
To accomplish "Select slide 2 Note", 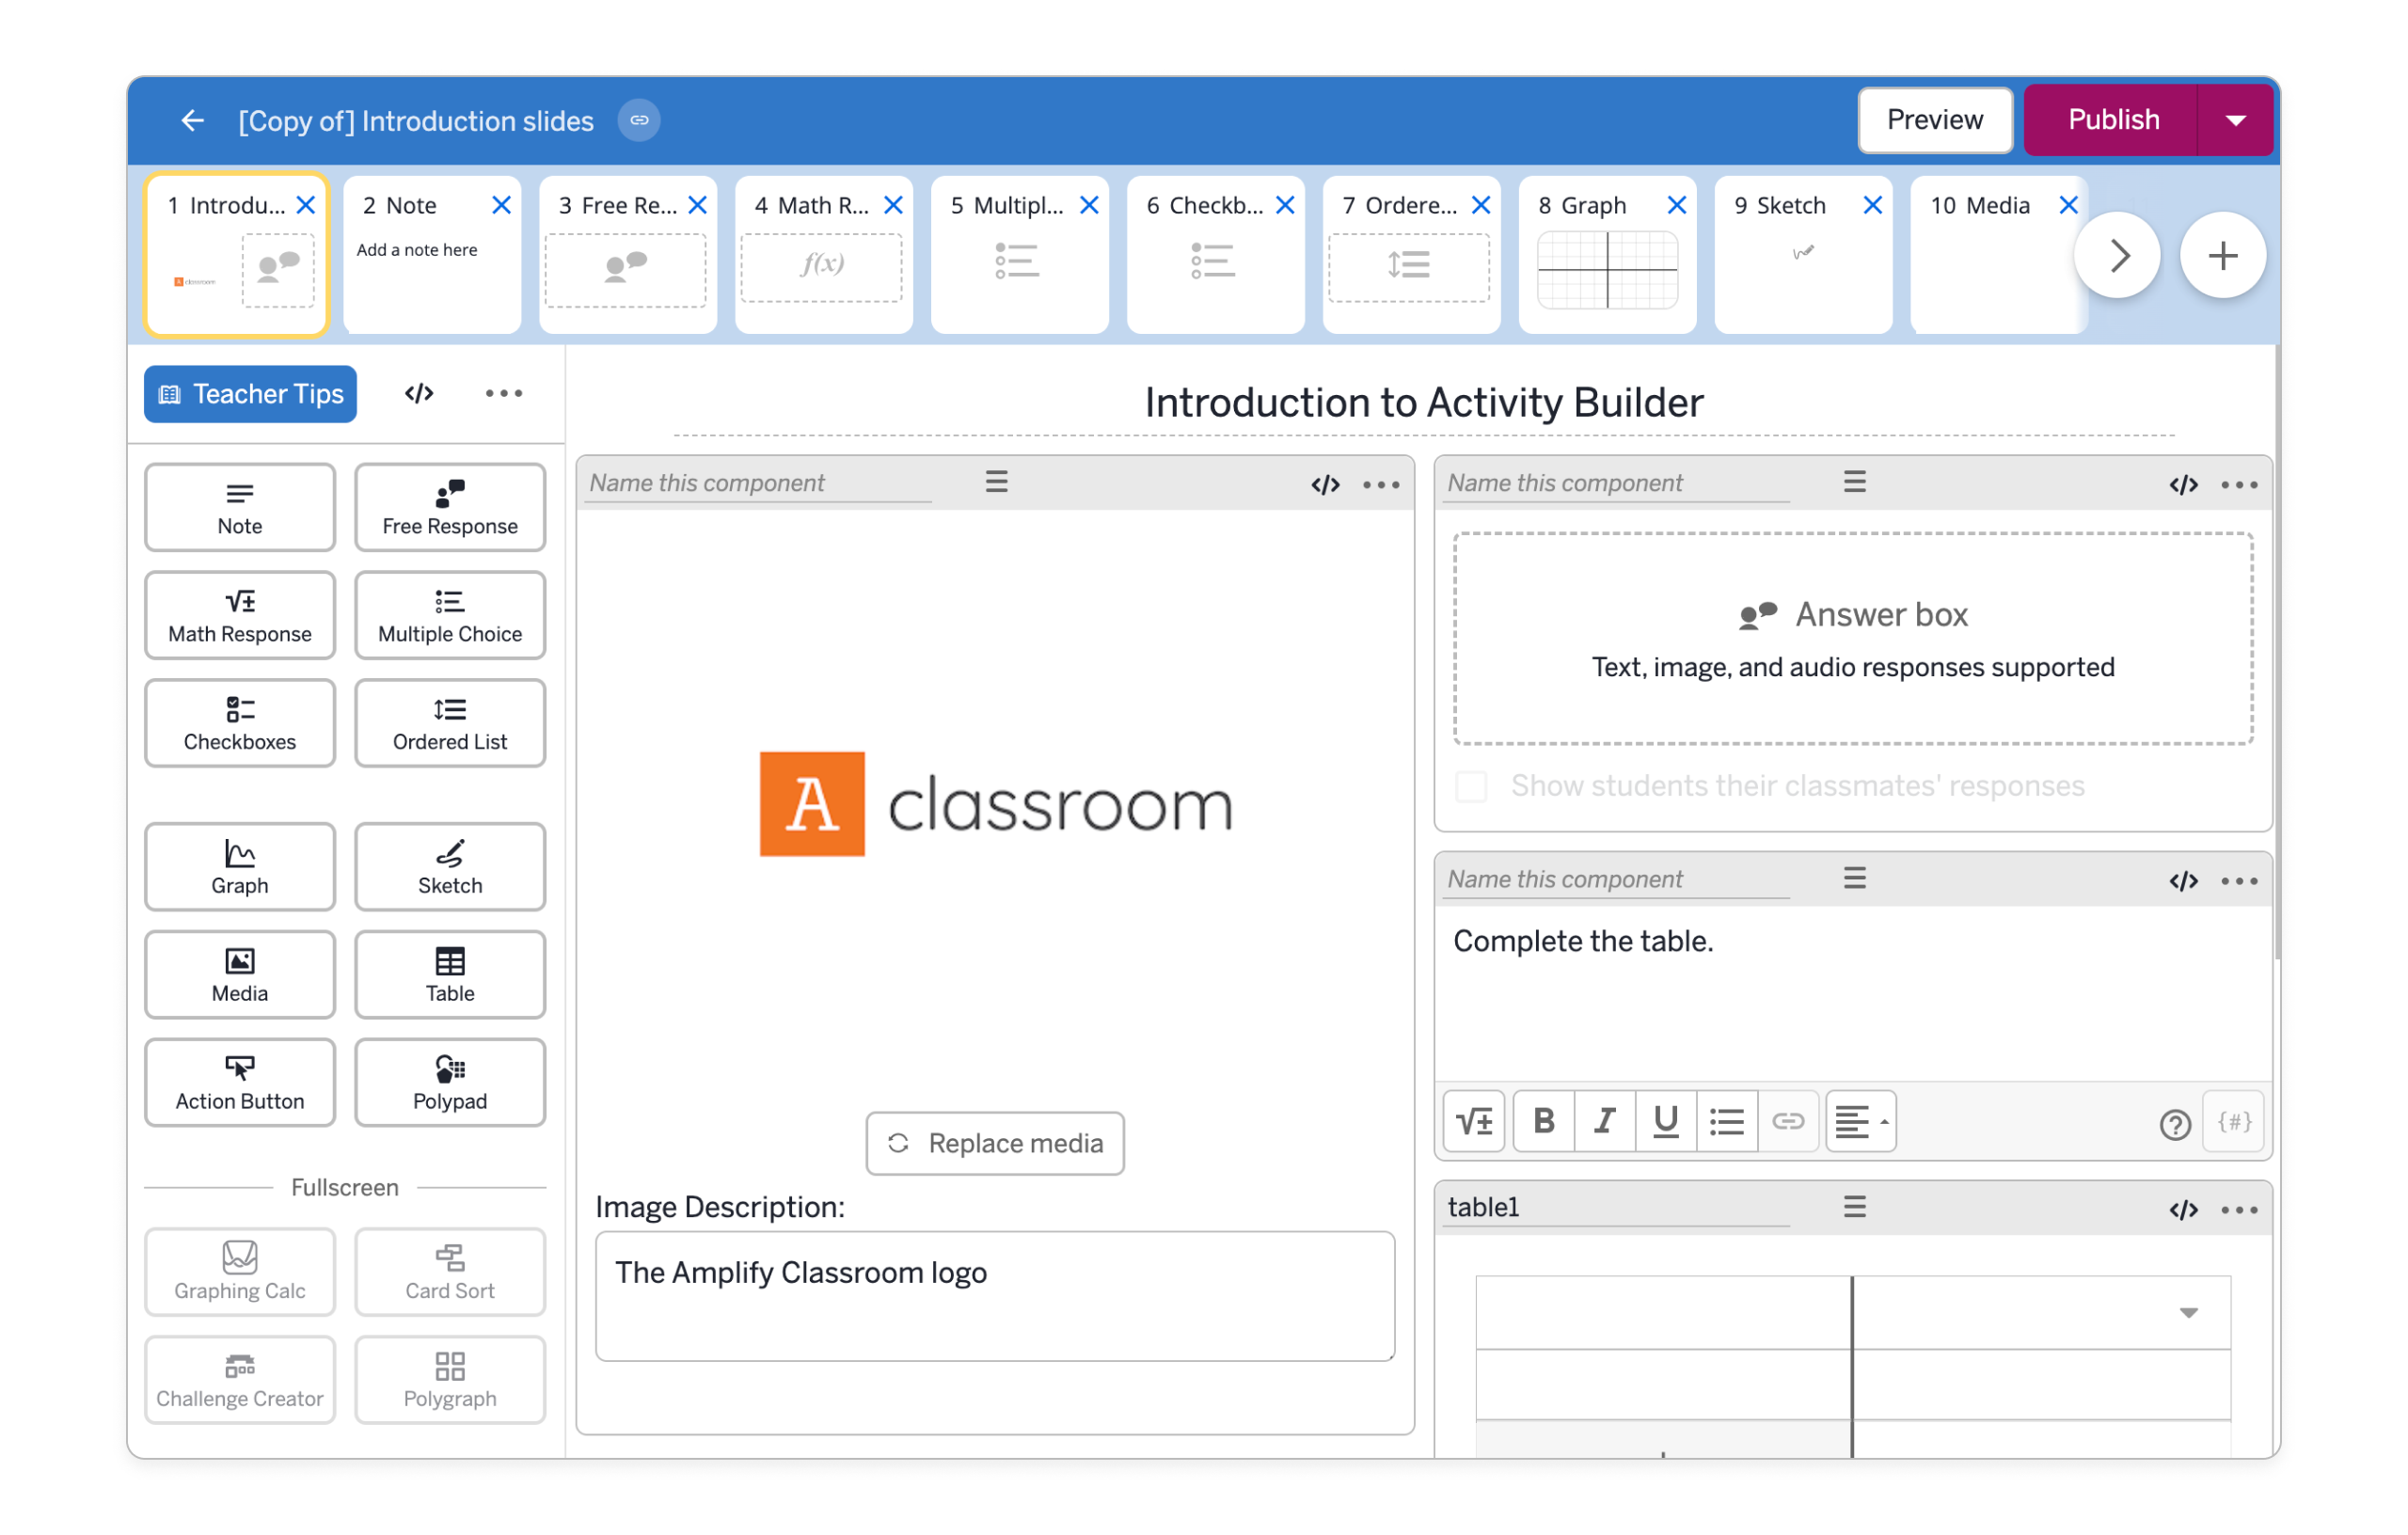I will pyautogui.click(x=432, y=255).
